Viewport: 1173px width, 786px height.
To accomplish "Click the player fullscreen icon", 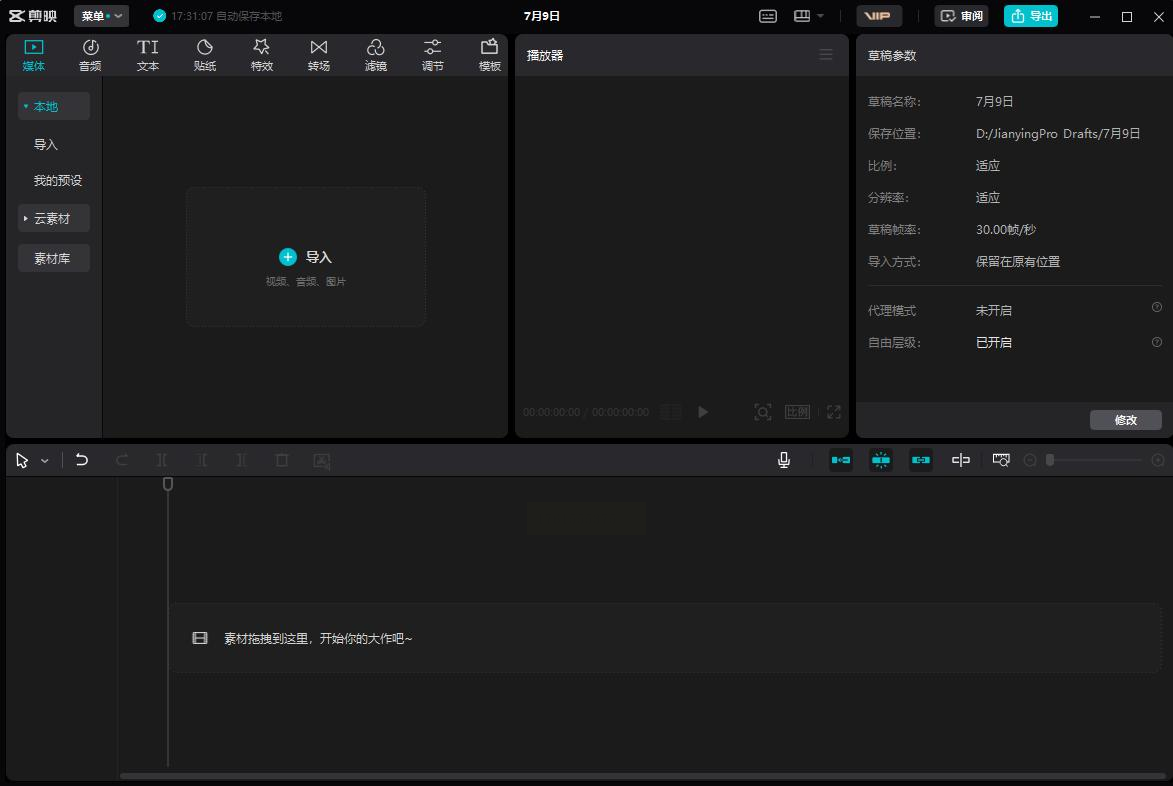I will click(x=834, y=412).
